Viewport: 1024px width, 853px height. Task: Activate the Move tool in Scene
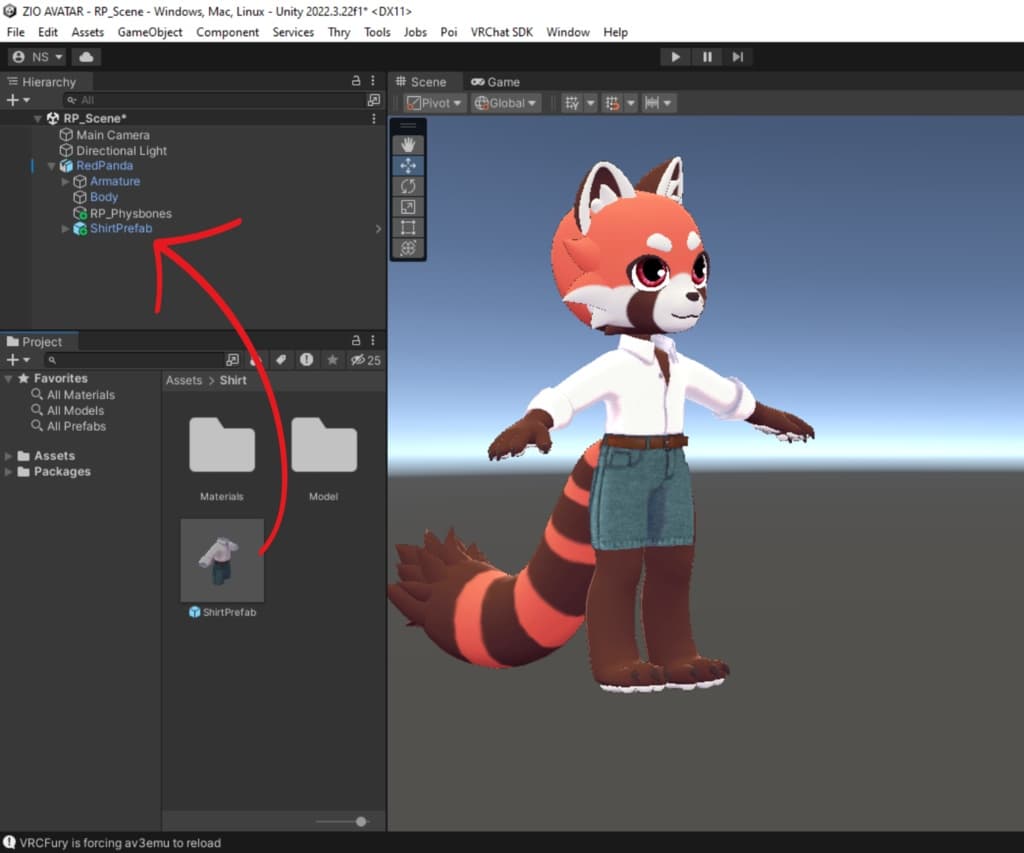[408, 166]
